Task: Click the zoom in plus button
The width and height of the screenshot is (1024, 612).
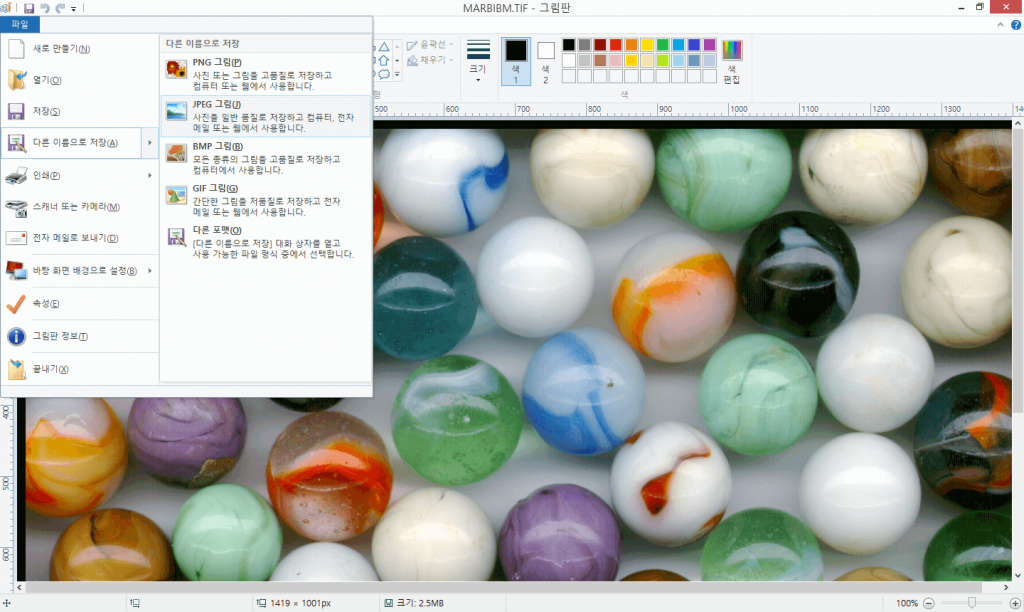Action: 1015,603
